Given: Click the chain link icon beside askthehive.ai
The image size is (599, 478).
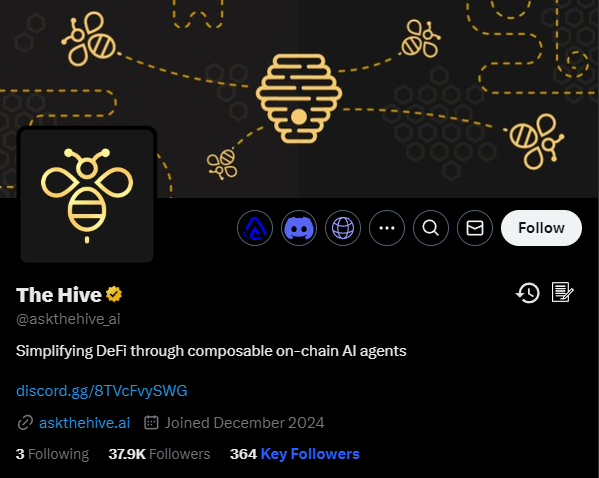Looking at the screenshot, I should tap(25, 423).
